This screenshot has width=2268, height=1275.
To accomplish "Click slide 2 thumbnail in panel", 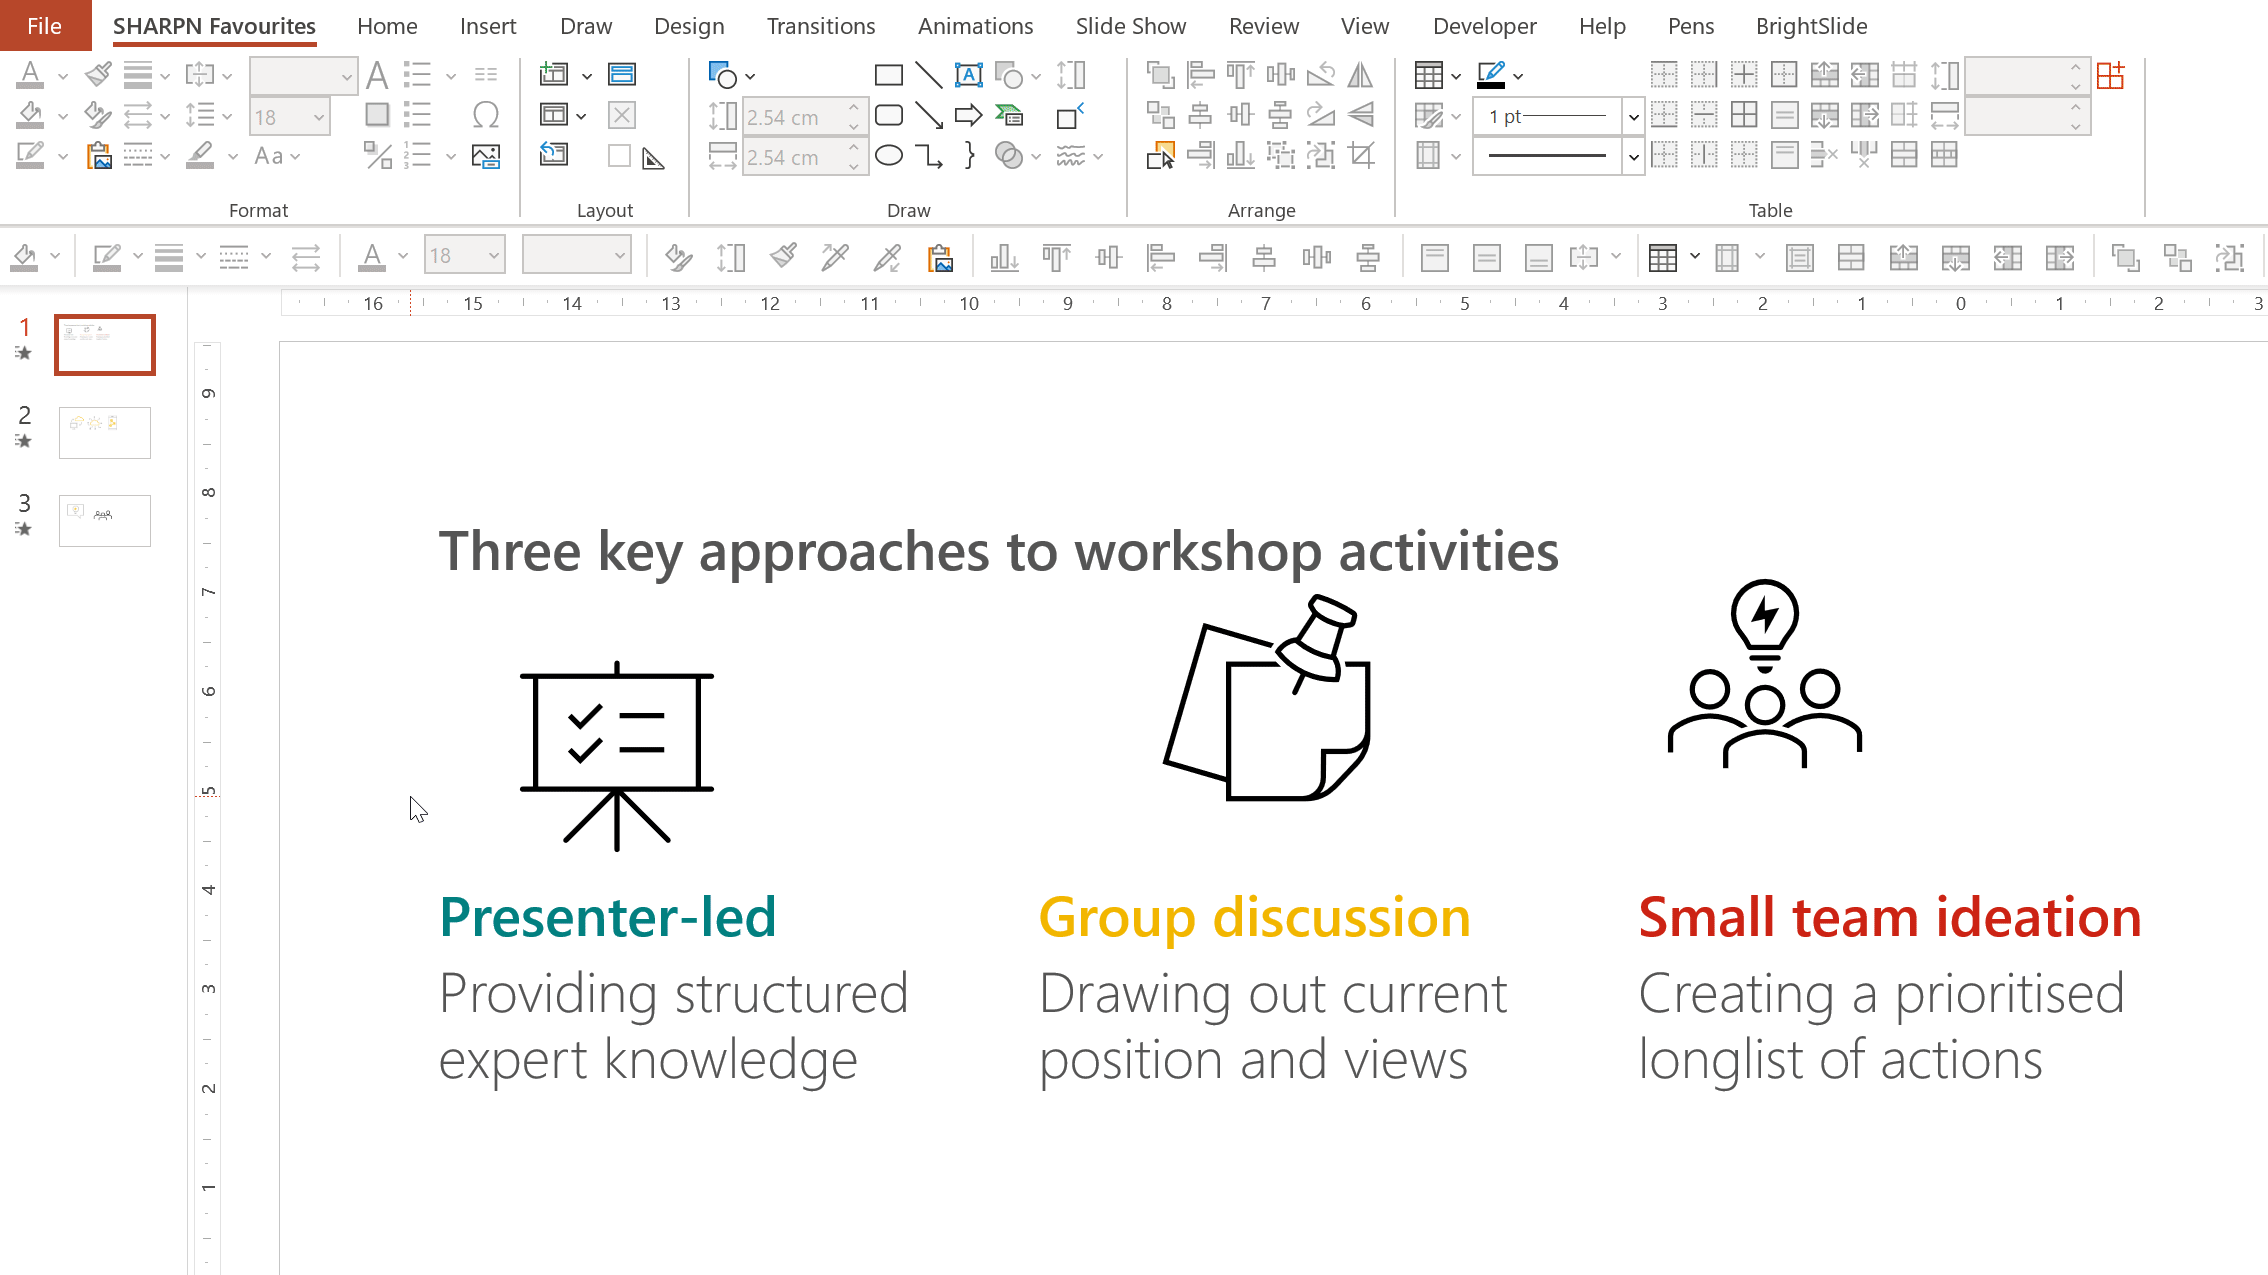I will click(x=104, y=431).
